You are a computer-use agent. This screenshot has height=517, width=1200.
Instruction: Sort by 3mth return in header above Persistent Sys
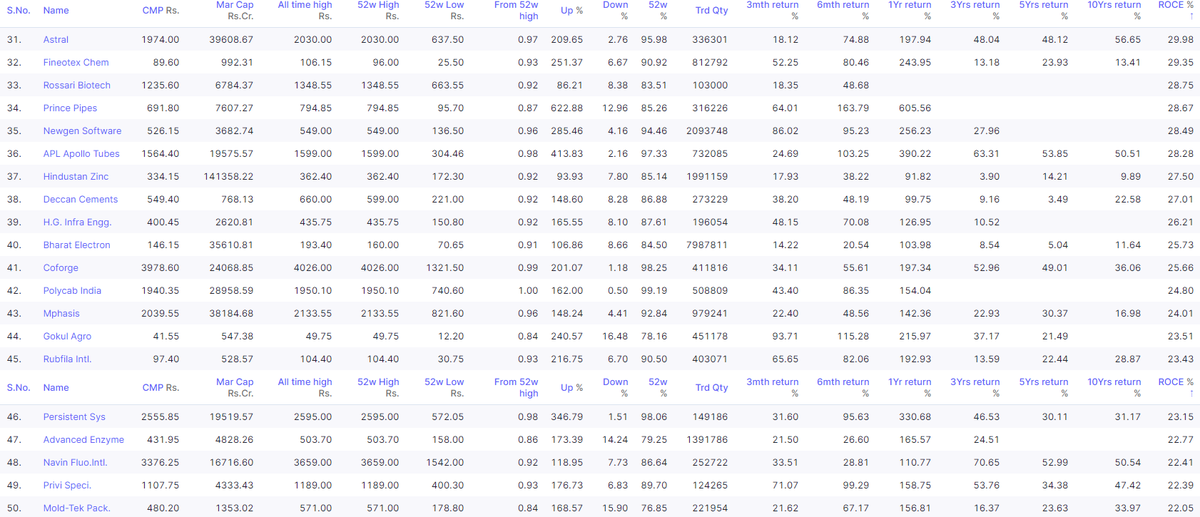tap(772, 388)
